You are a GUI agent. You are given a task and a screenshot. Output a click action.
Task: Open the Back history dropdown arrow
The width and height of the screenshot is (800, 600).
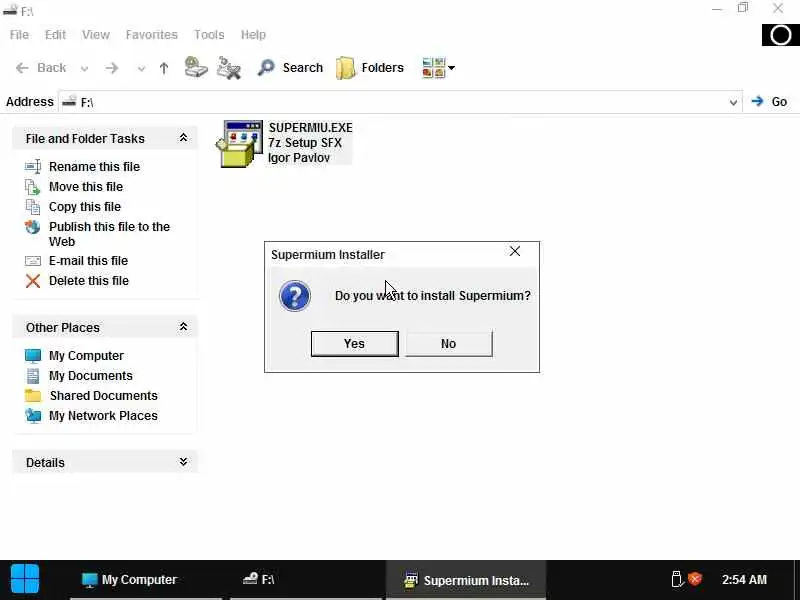[x=85, y=68]
